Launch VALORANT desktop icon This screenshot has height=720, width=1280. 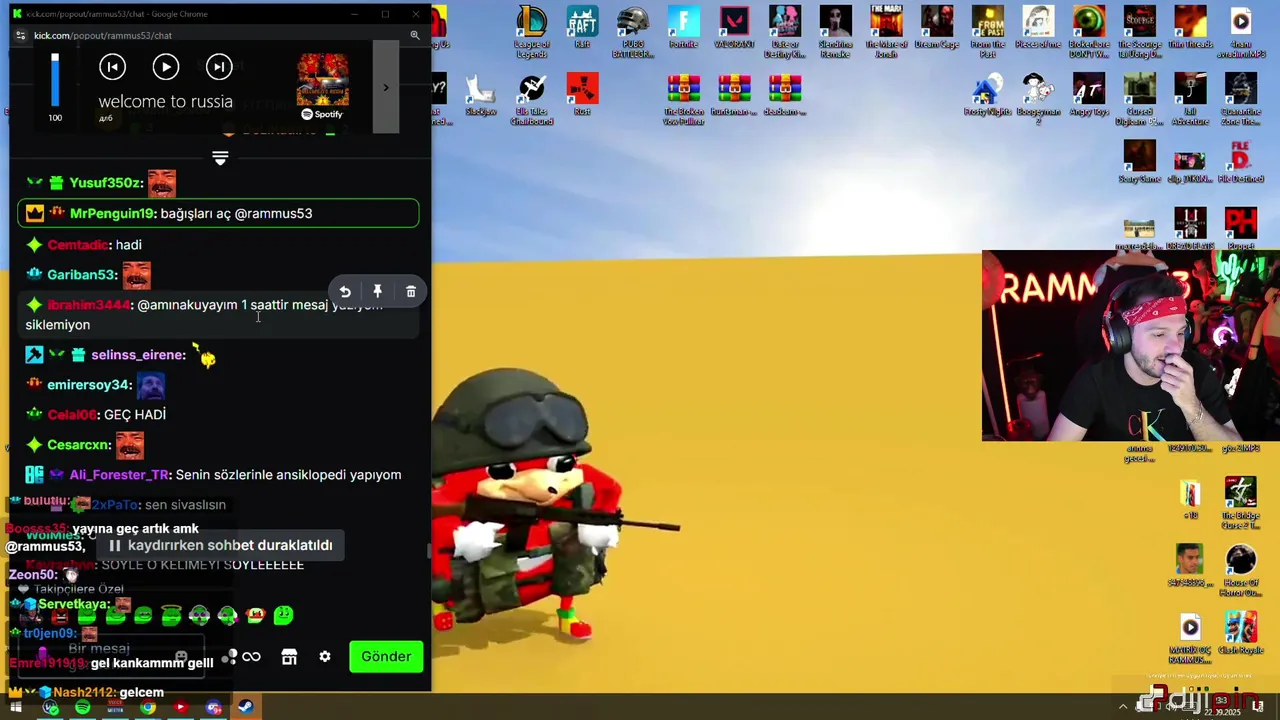coord(734,27)
